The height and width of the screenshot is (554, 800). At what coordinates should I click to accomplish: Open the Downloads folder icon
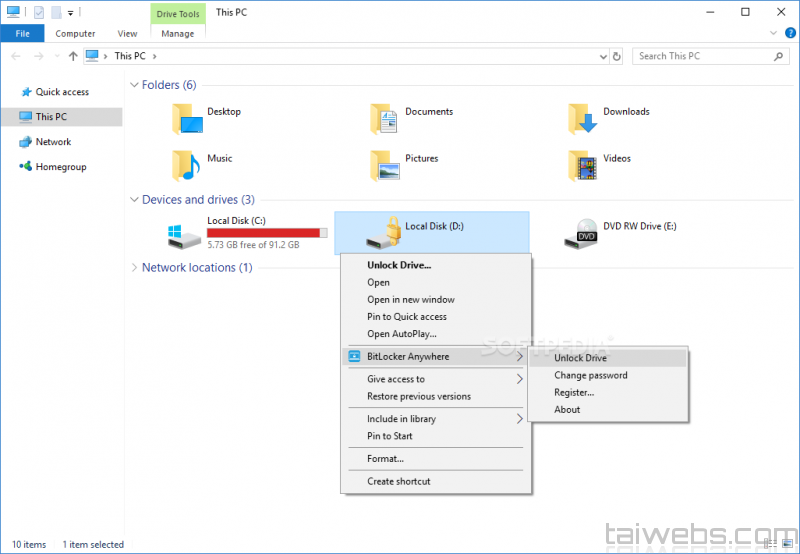pos(584,119)
